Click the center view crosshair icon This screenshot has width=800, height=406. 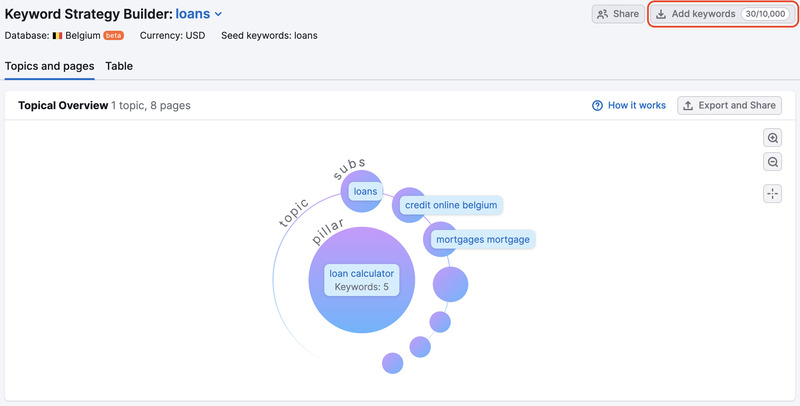pyautogui.click(x=773, y=194)
